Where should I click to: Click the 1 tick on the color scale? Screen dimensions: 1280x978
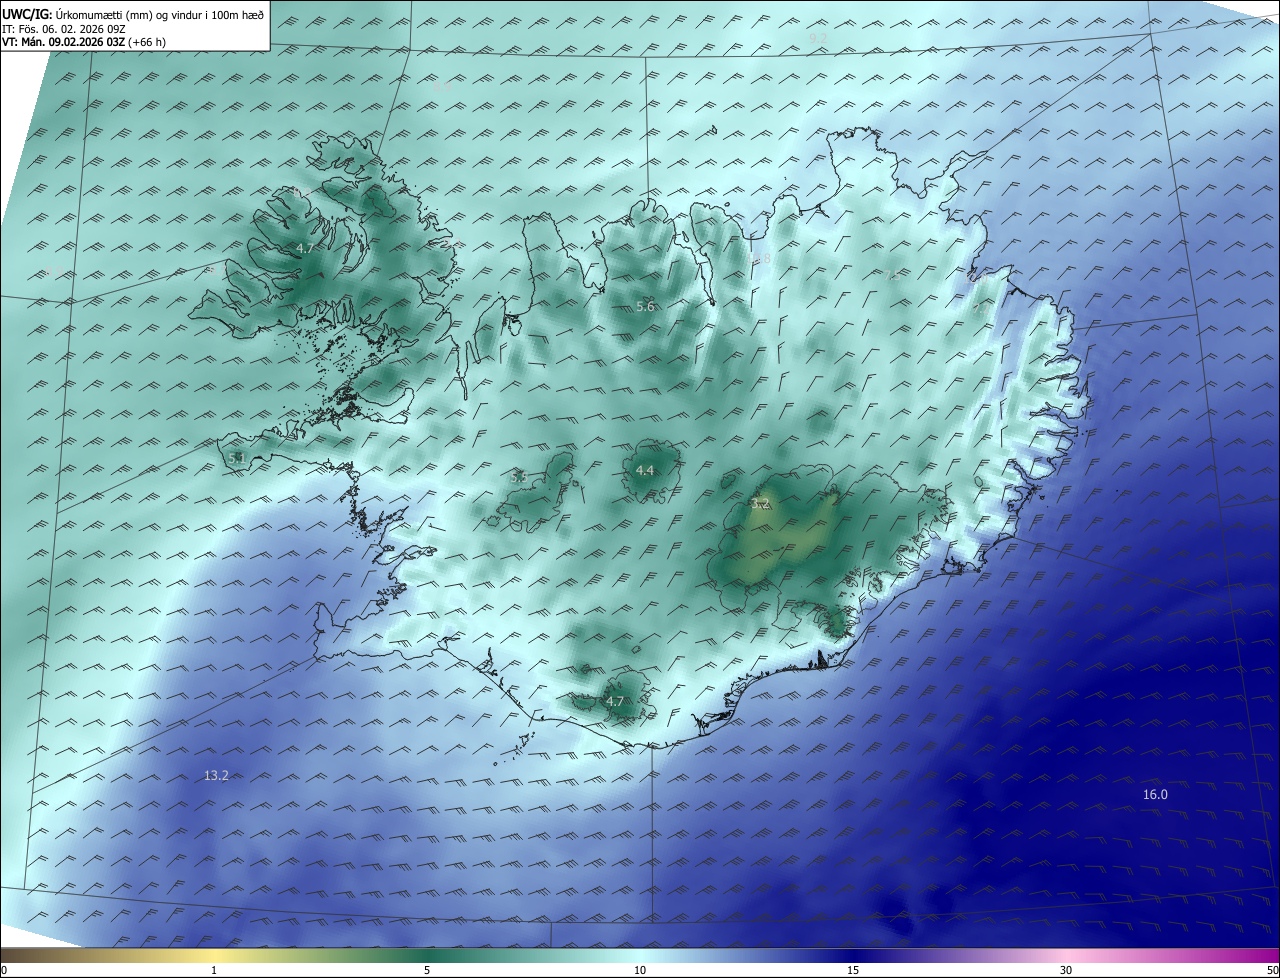pyautogui.click(x=214, y=970)
